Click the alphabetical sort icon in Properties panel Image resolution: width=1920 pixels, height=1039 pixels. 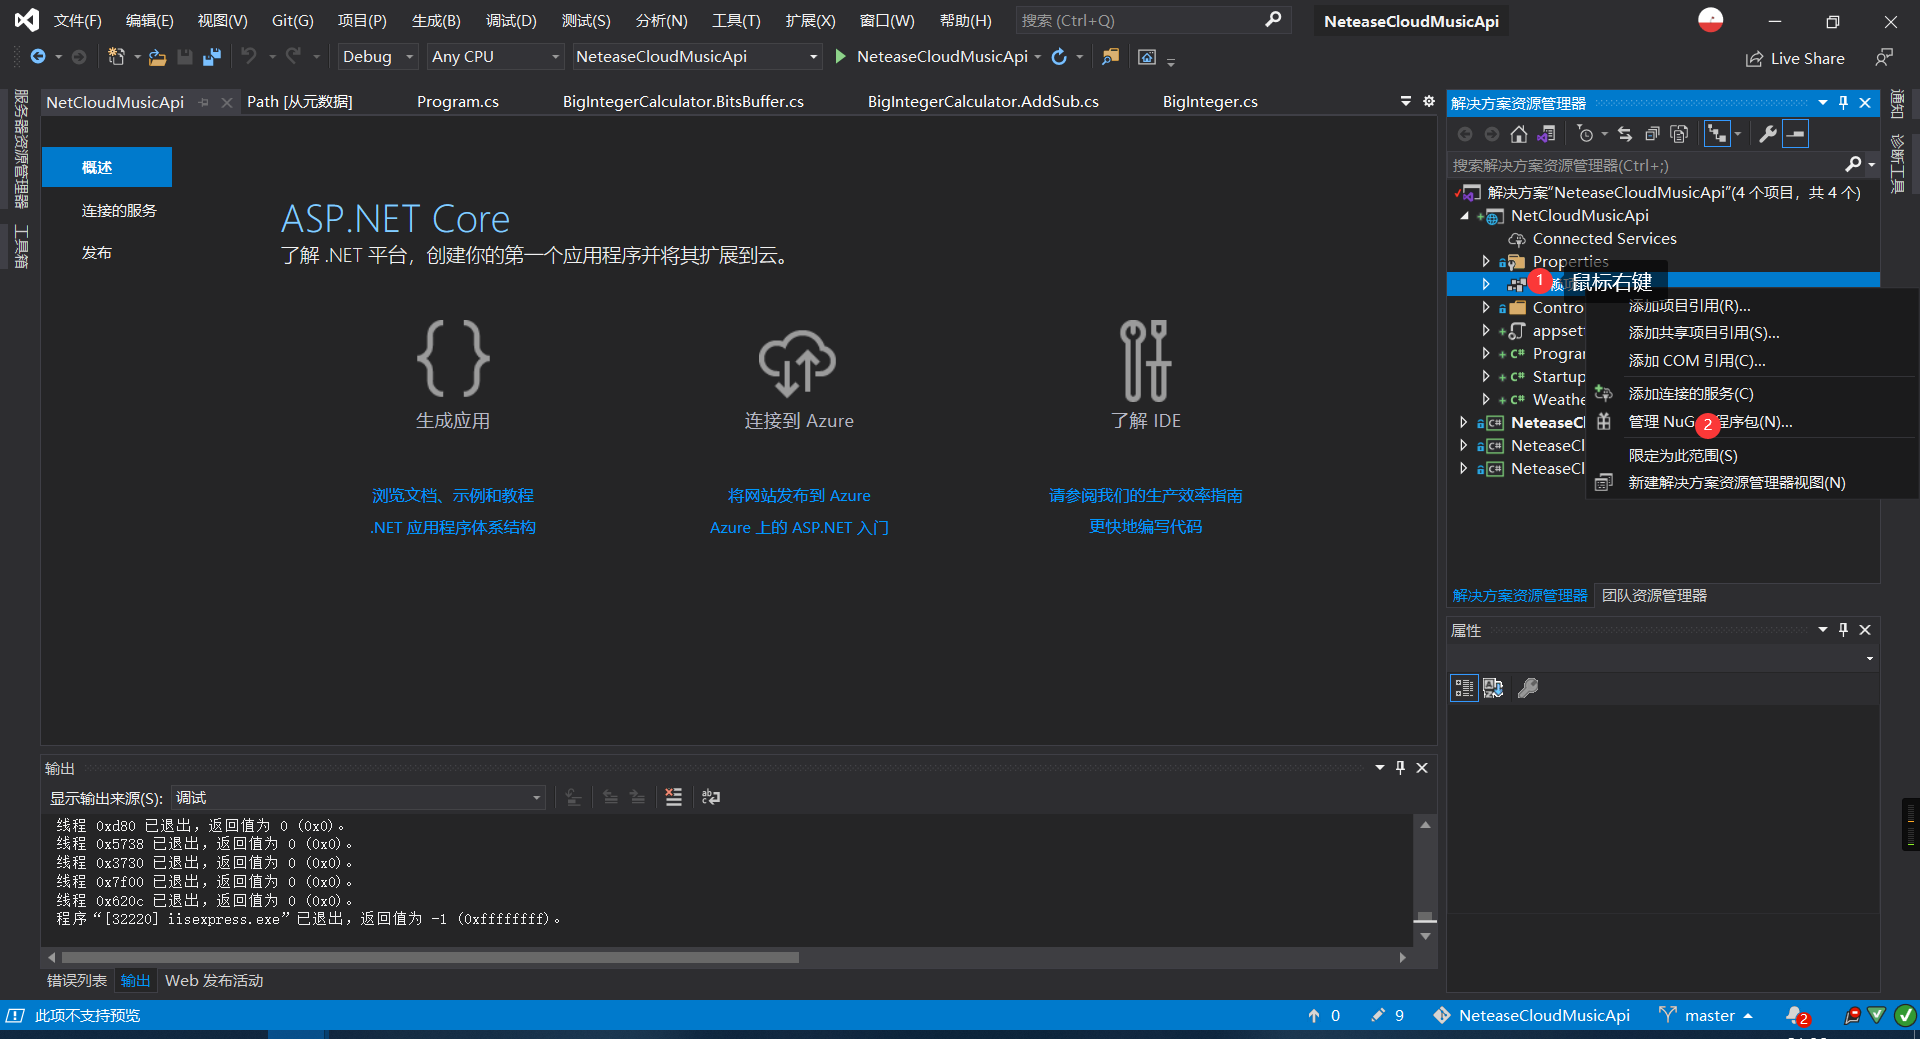[x=1493, y=688]
